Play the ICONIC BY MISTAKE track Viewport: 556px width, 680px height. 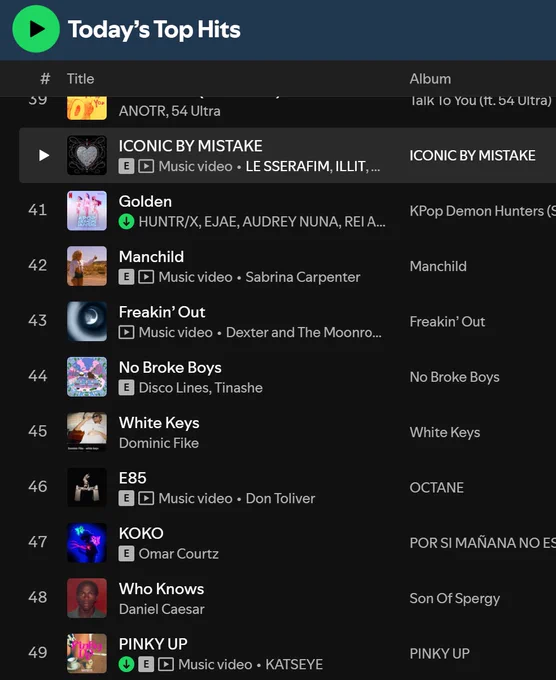point(44,155)
